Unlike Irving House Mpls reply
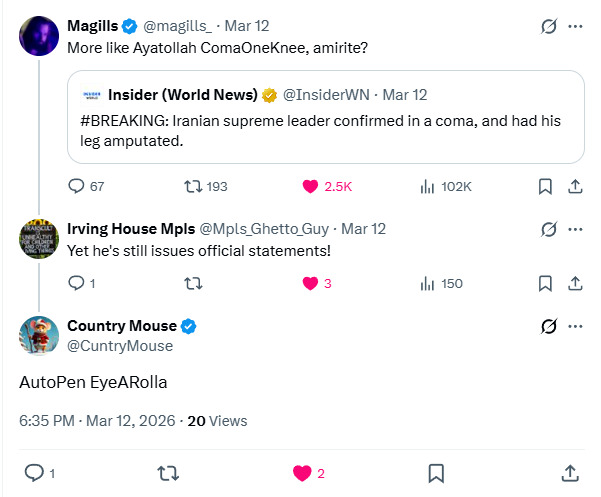This screenshot has width=601, height=497. click(311, 283)
